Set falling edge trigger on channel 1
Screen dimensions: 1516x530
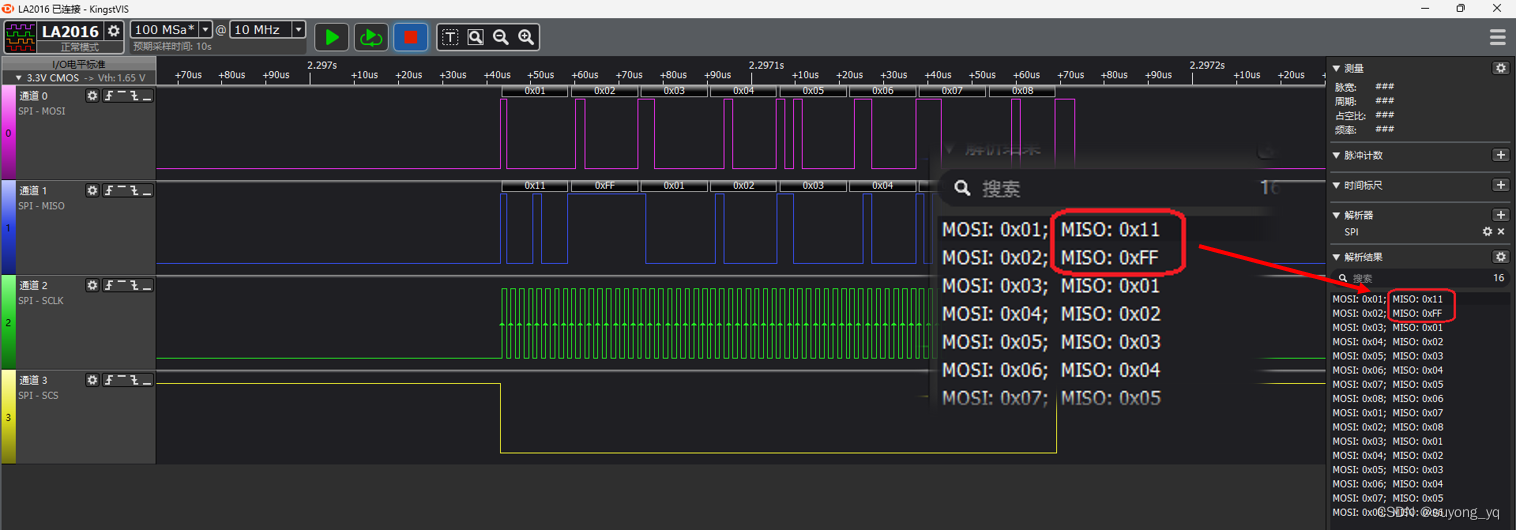click(x=134, y=190)
